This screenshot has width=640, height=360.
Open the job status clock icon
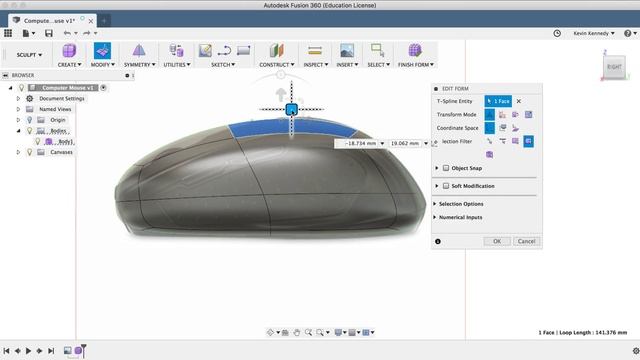point(557,33)
